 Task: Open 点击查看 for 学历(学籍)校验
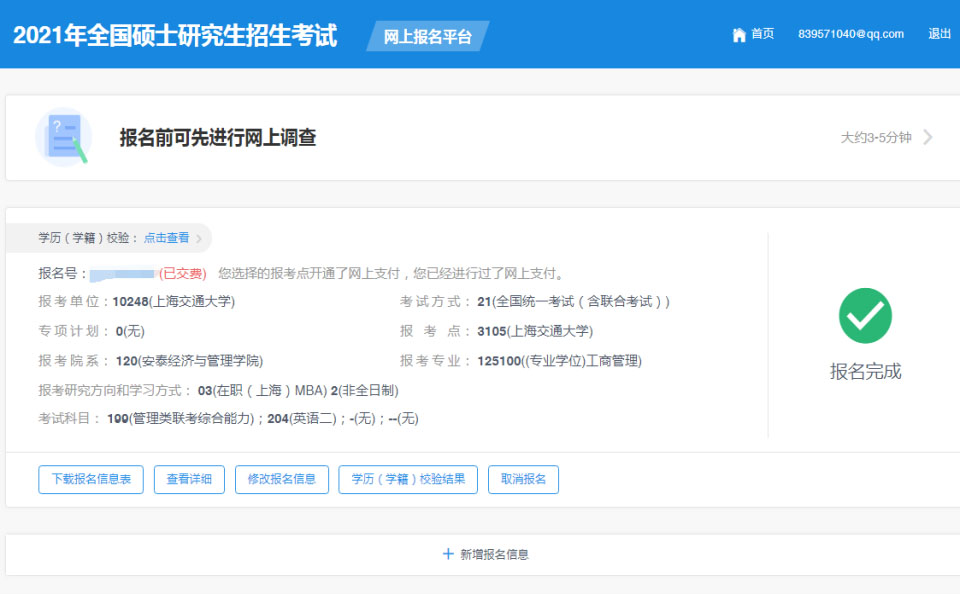[x=166, y=238]
